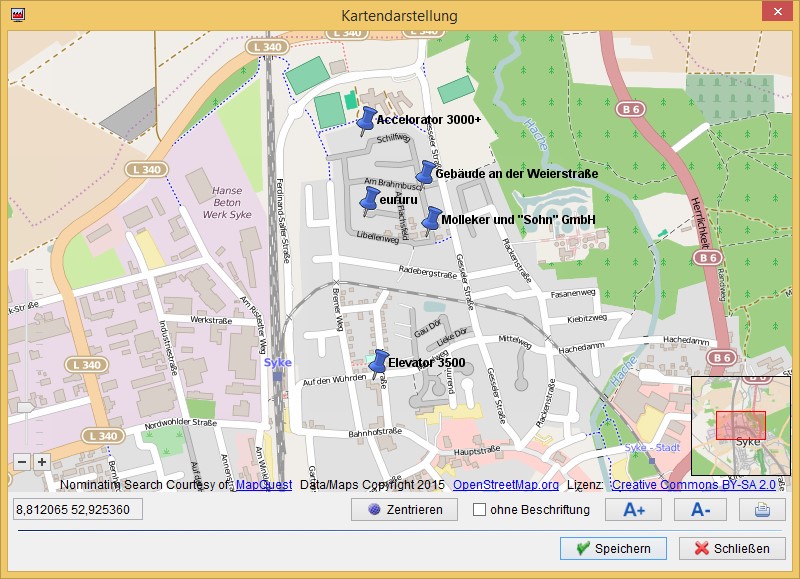The height and width of the screenshot is (579, 800).
Task: Zoom in with the plus button
Action: [41, 462]
